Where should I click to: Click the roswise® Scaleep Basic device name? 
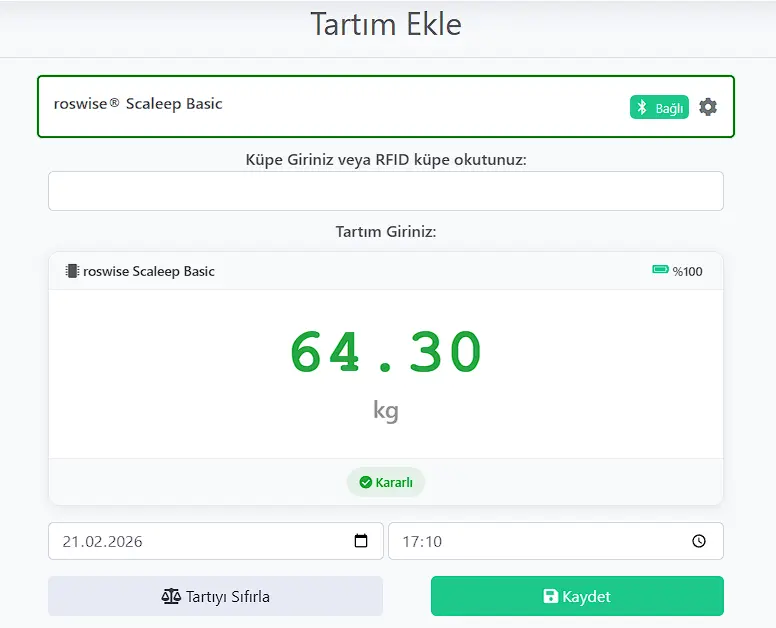[138, 104]
